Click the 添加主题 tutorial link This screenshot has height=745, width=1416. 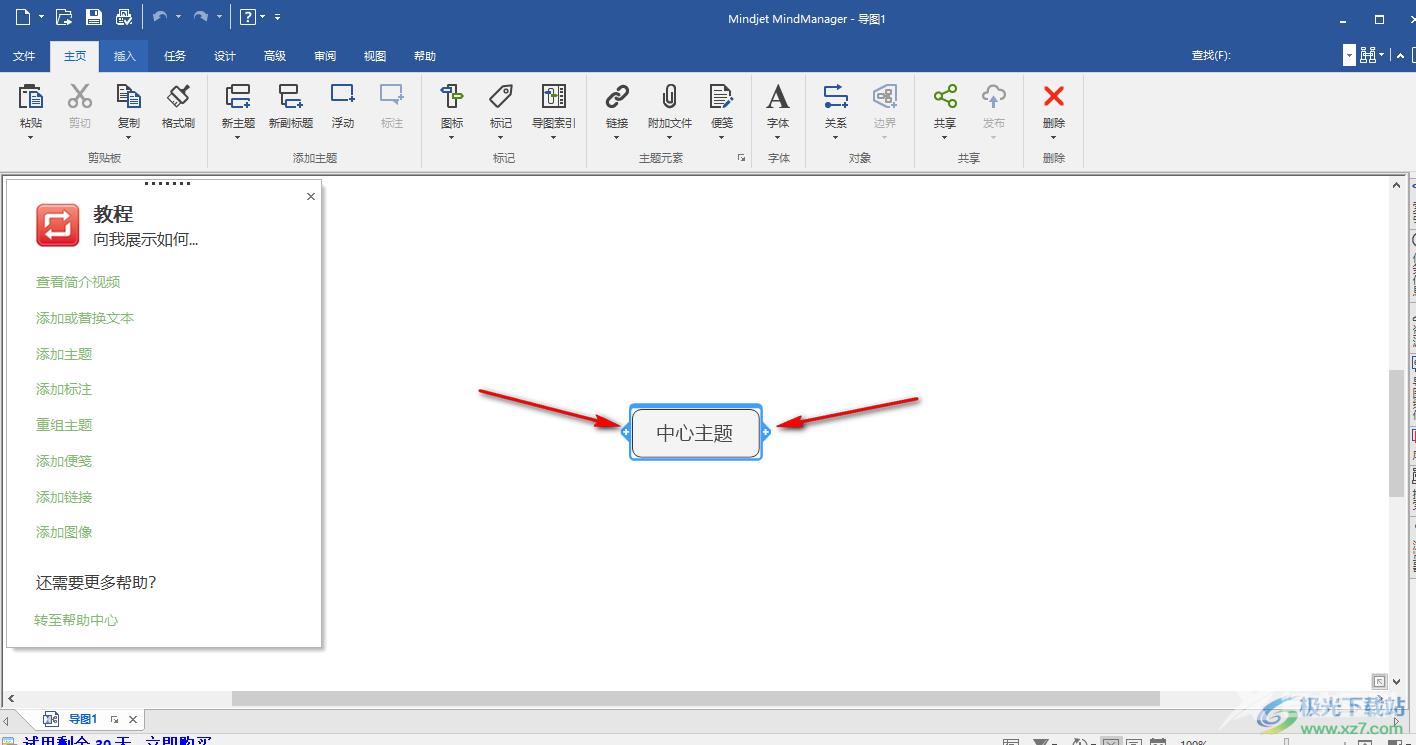[x=64, y=354]
